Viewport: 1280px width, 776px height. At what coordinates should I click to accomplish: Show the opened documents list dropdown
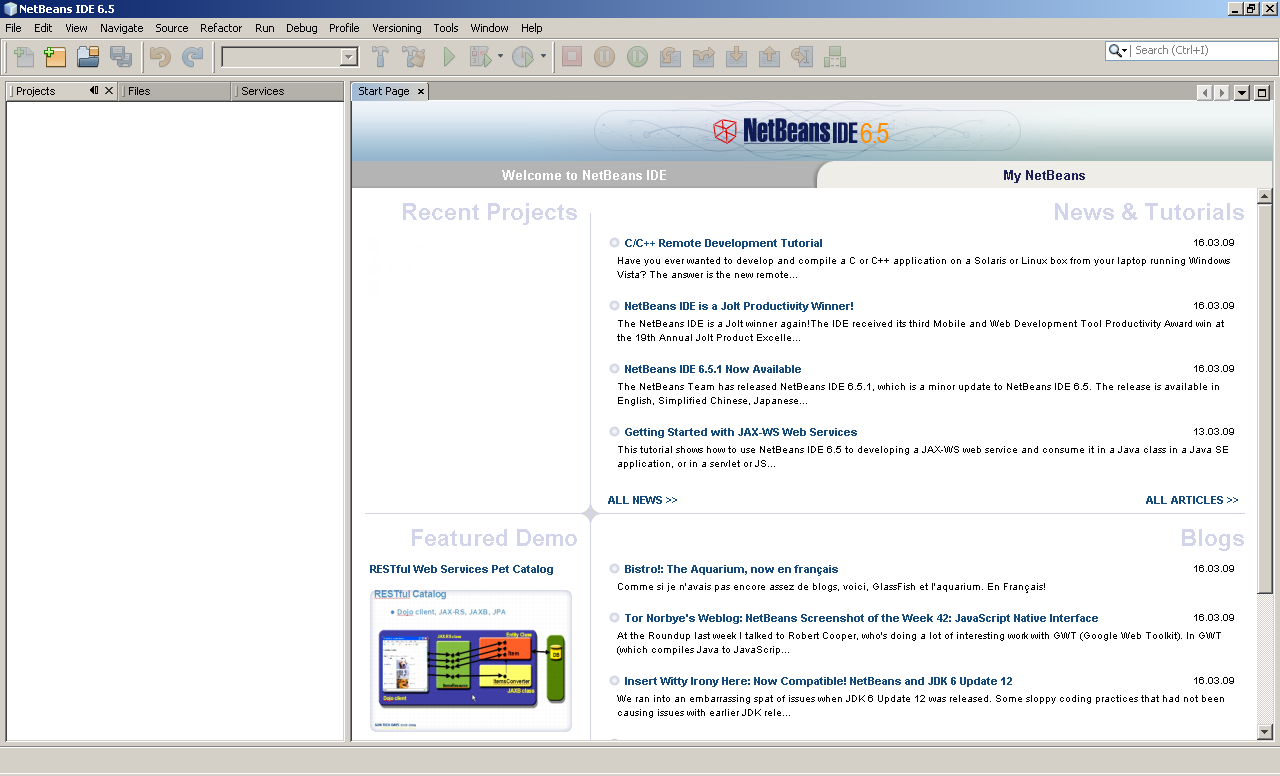1243,93
